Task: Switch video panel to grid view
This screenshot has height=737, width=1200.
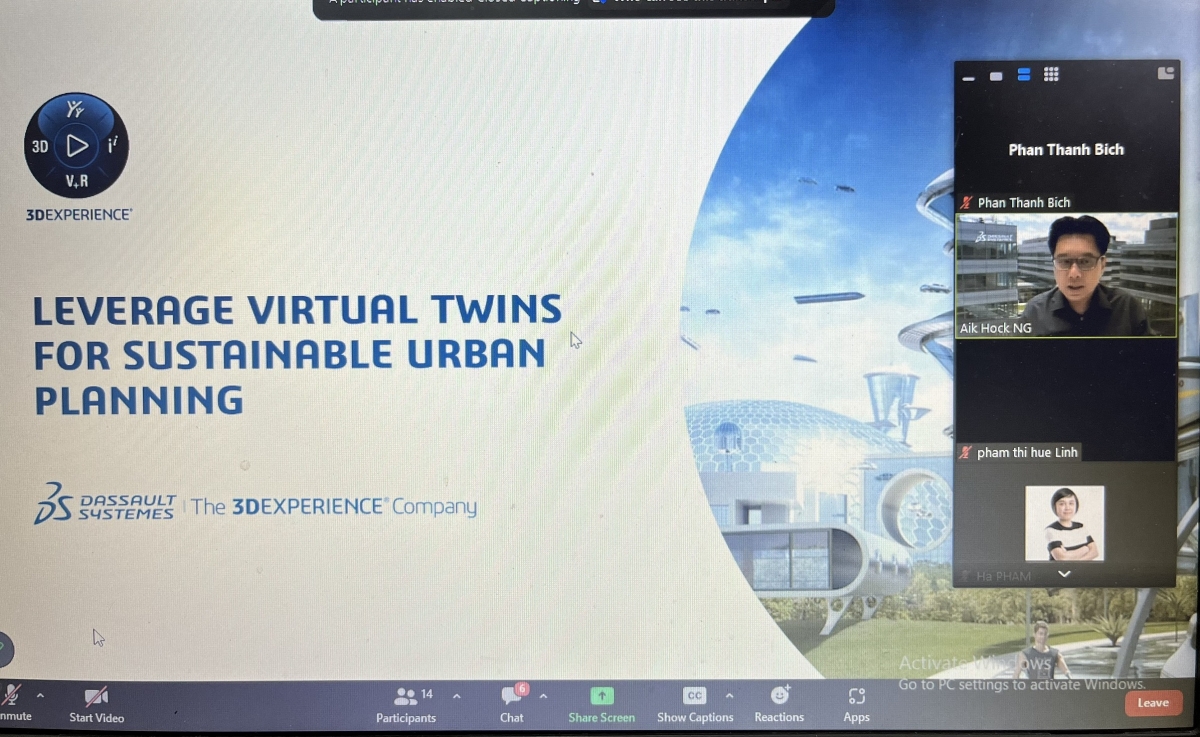Action: (x=1051, y=74)
